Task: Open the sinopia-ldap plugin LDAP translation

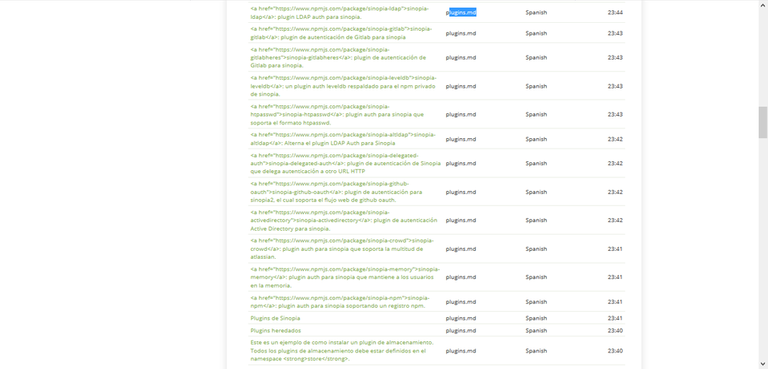Action: (x=340, y=13)
